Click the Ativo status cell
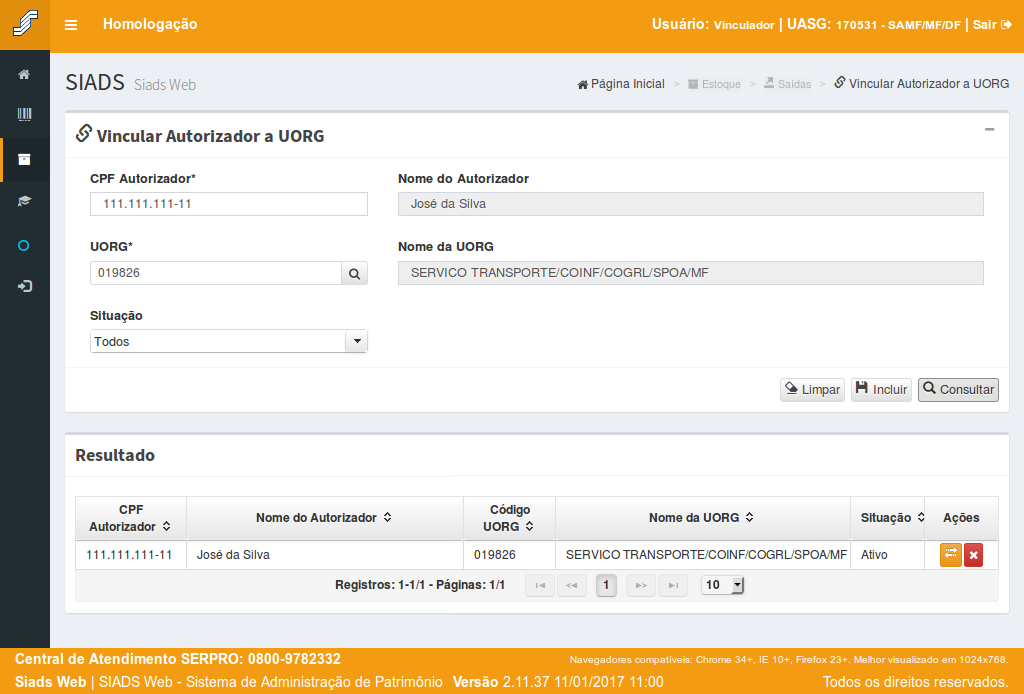Image resolution: width=1024 pixels, height=694 pixels. pyautogui.click(x=888, y=555)
